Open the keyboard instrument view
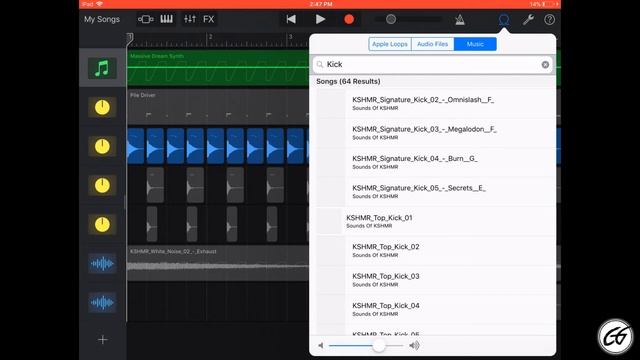 pos(167,19)
